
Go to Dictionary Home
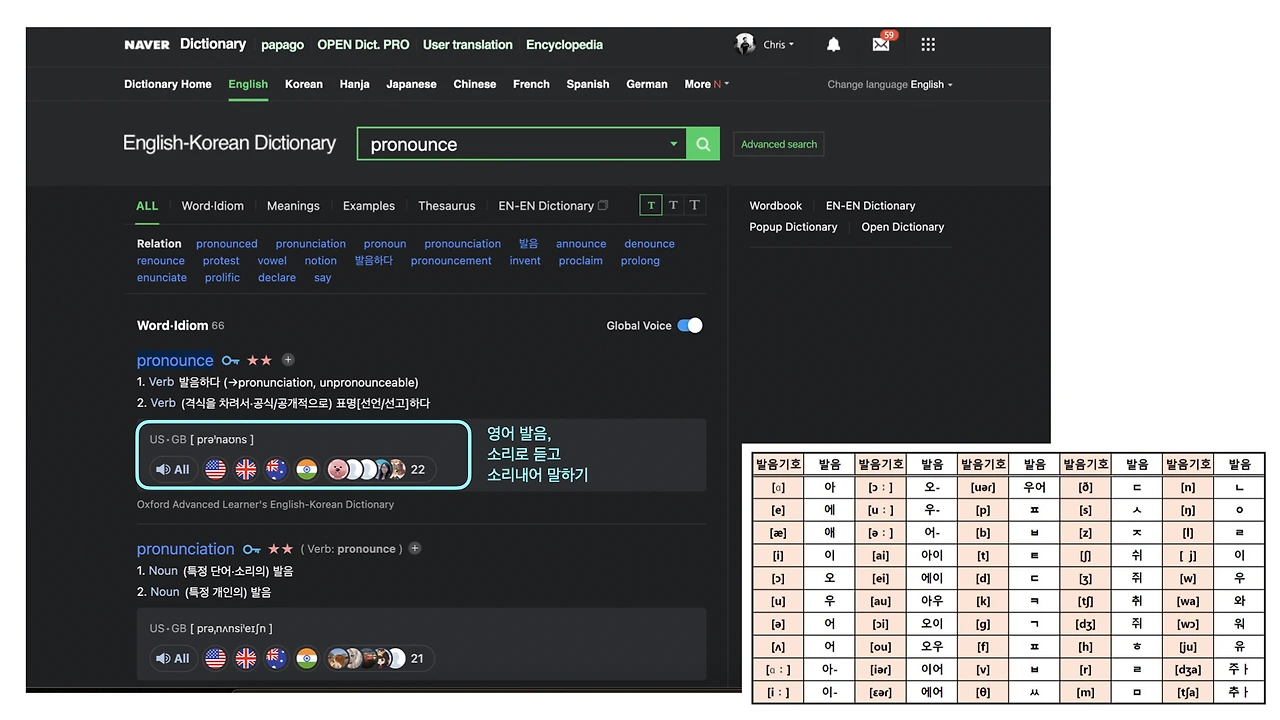coord(168,84)
